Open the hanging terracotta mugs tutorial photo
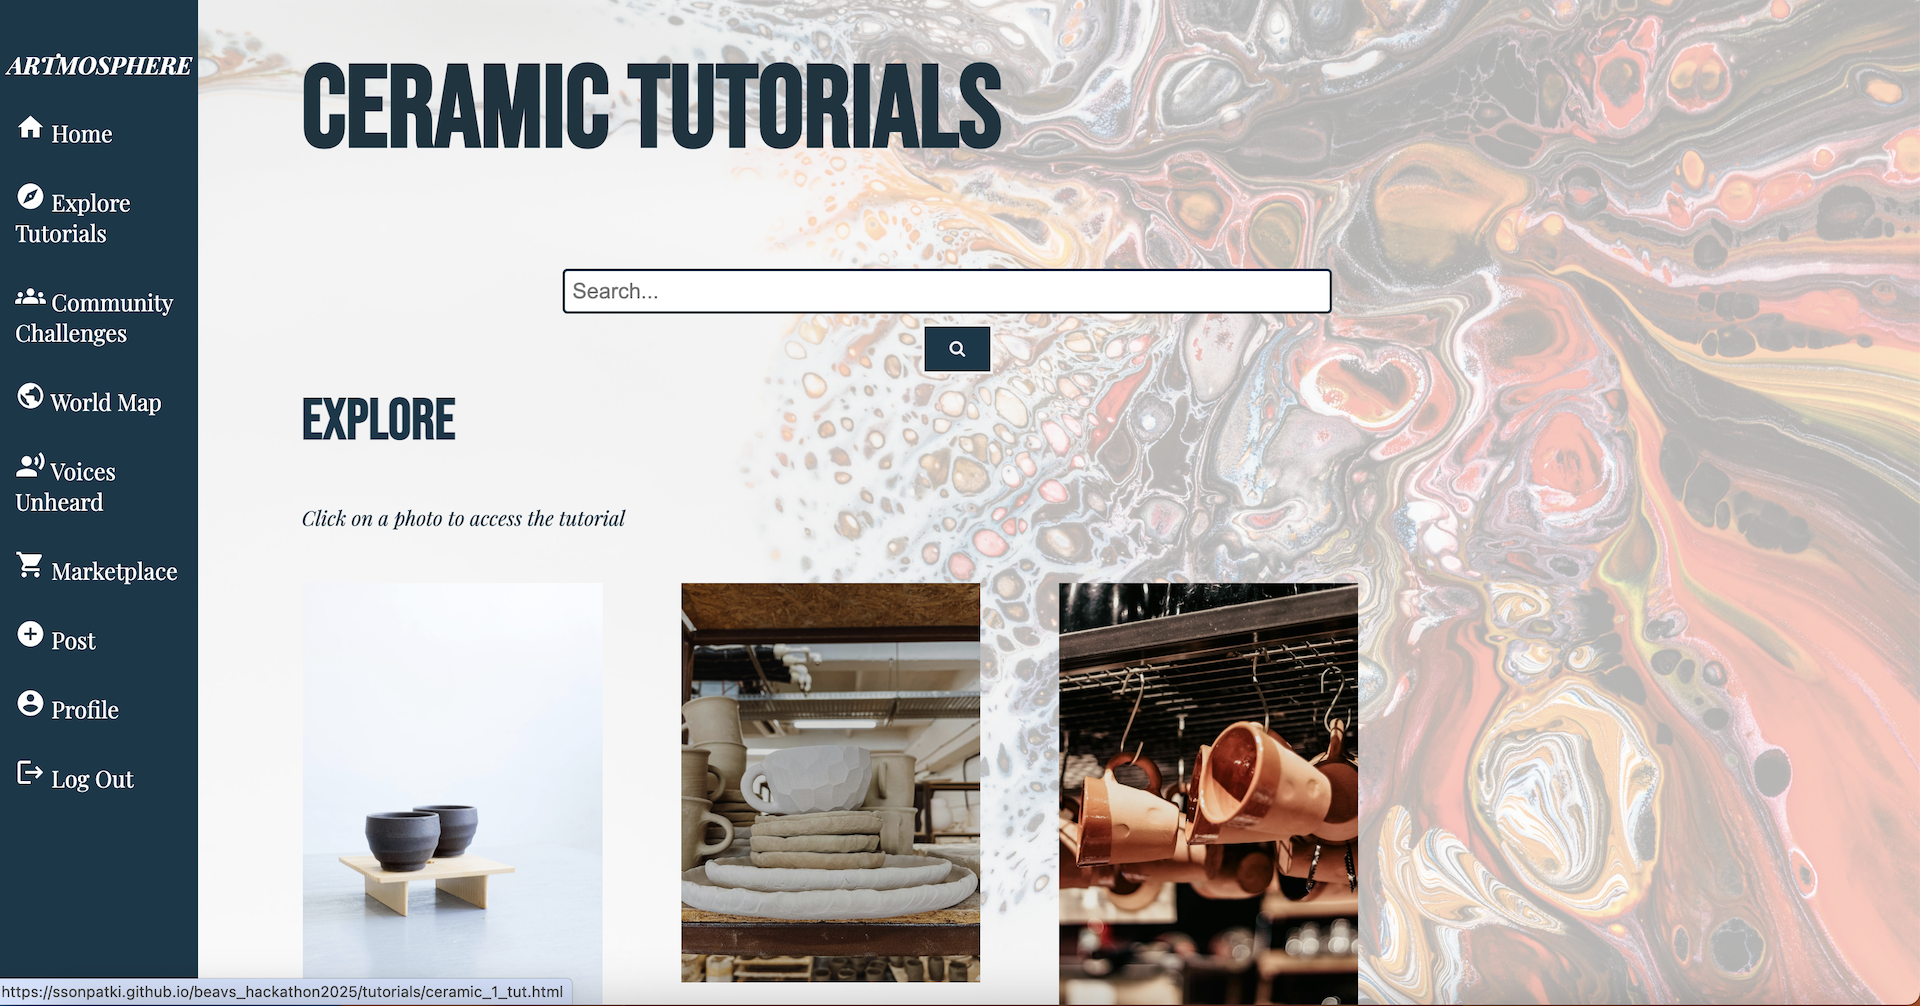The height and width of the screenshot is (1006, 1920). (1209, 794)
